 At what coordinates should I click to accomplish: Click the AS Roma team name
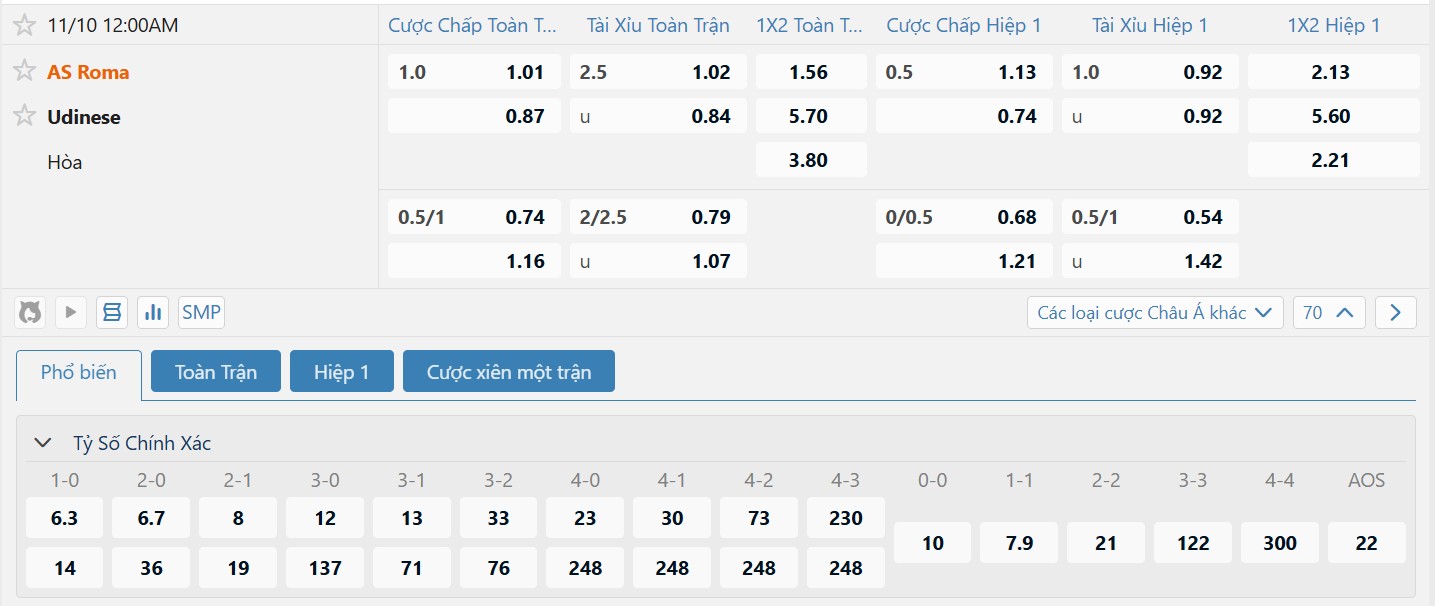click(x=88, y=72)
